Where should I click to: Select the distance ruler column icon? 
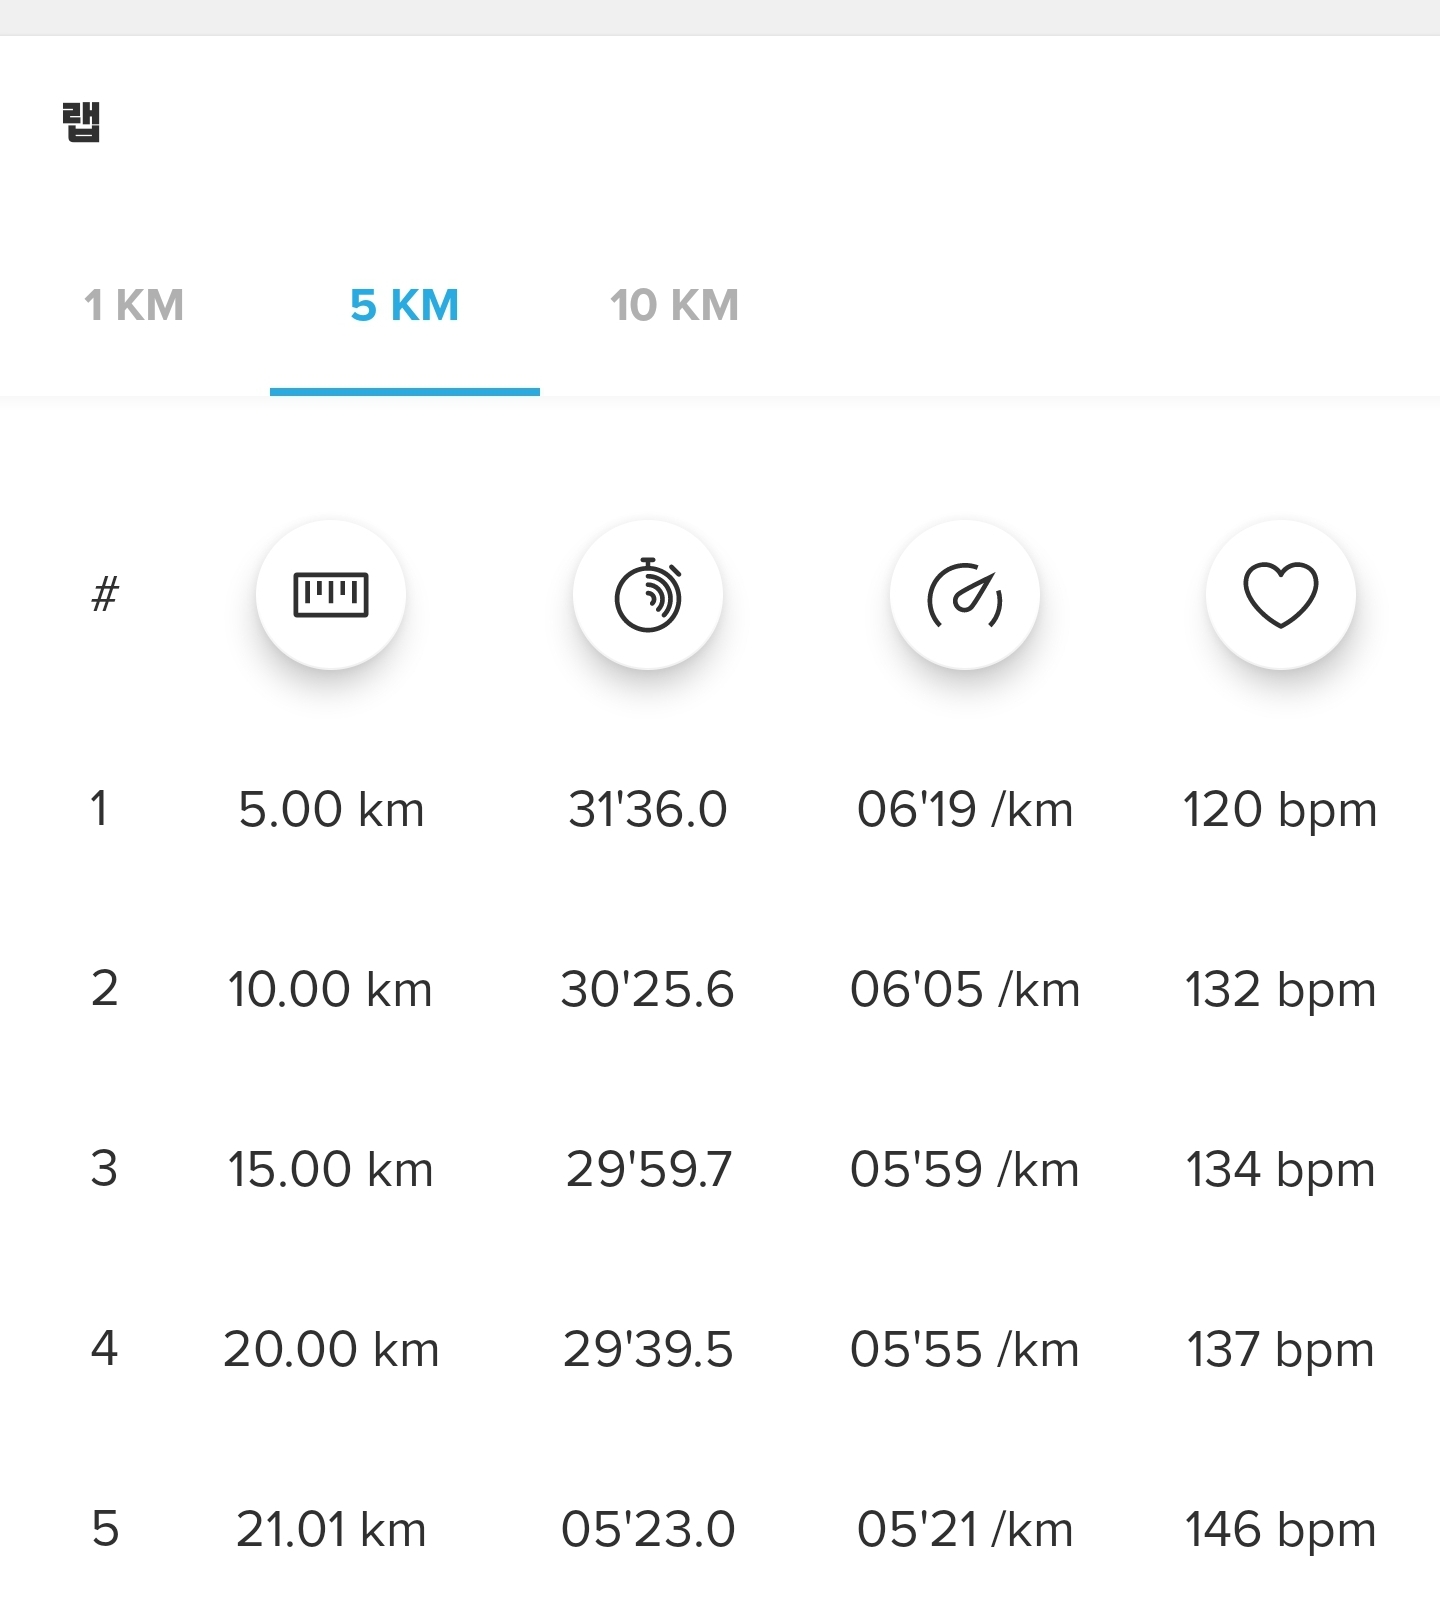click(x=331, y=595)
